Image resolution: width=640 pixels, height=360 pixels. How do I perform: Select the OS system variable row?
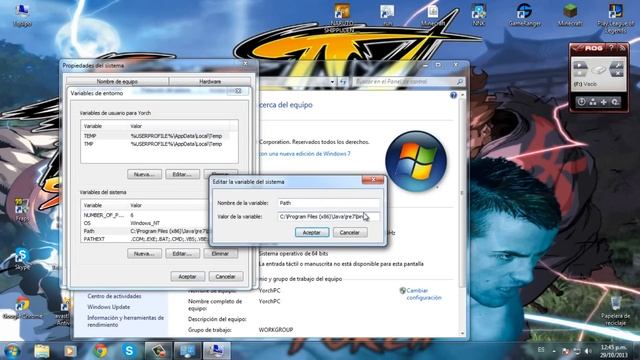pos(145,223)
